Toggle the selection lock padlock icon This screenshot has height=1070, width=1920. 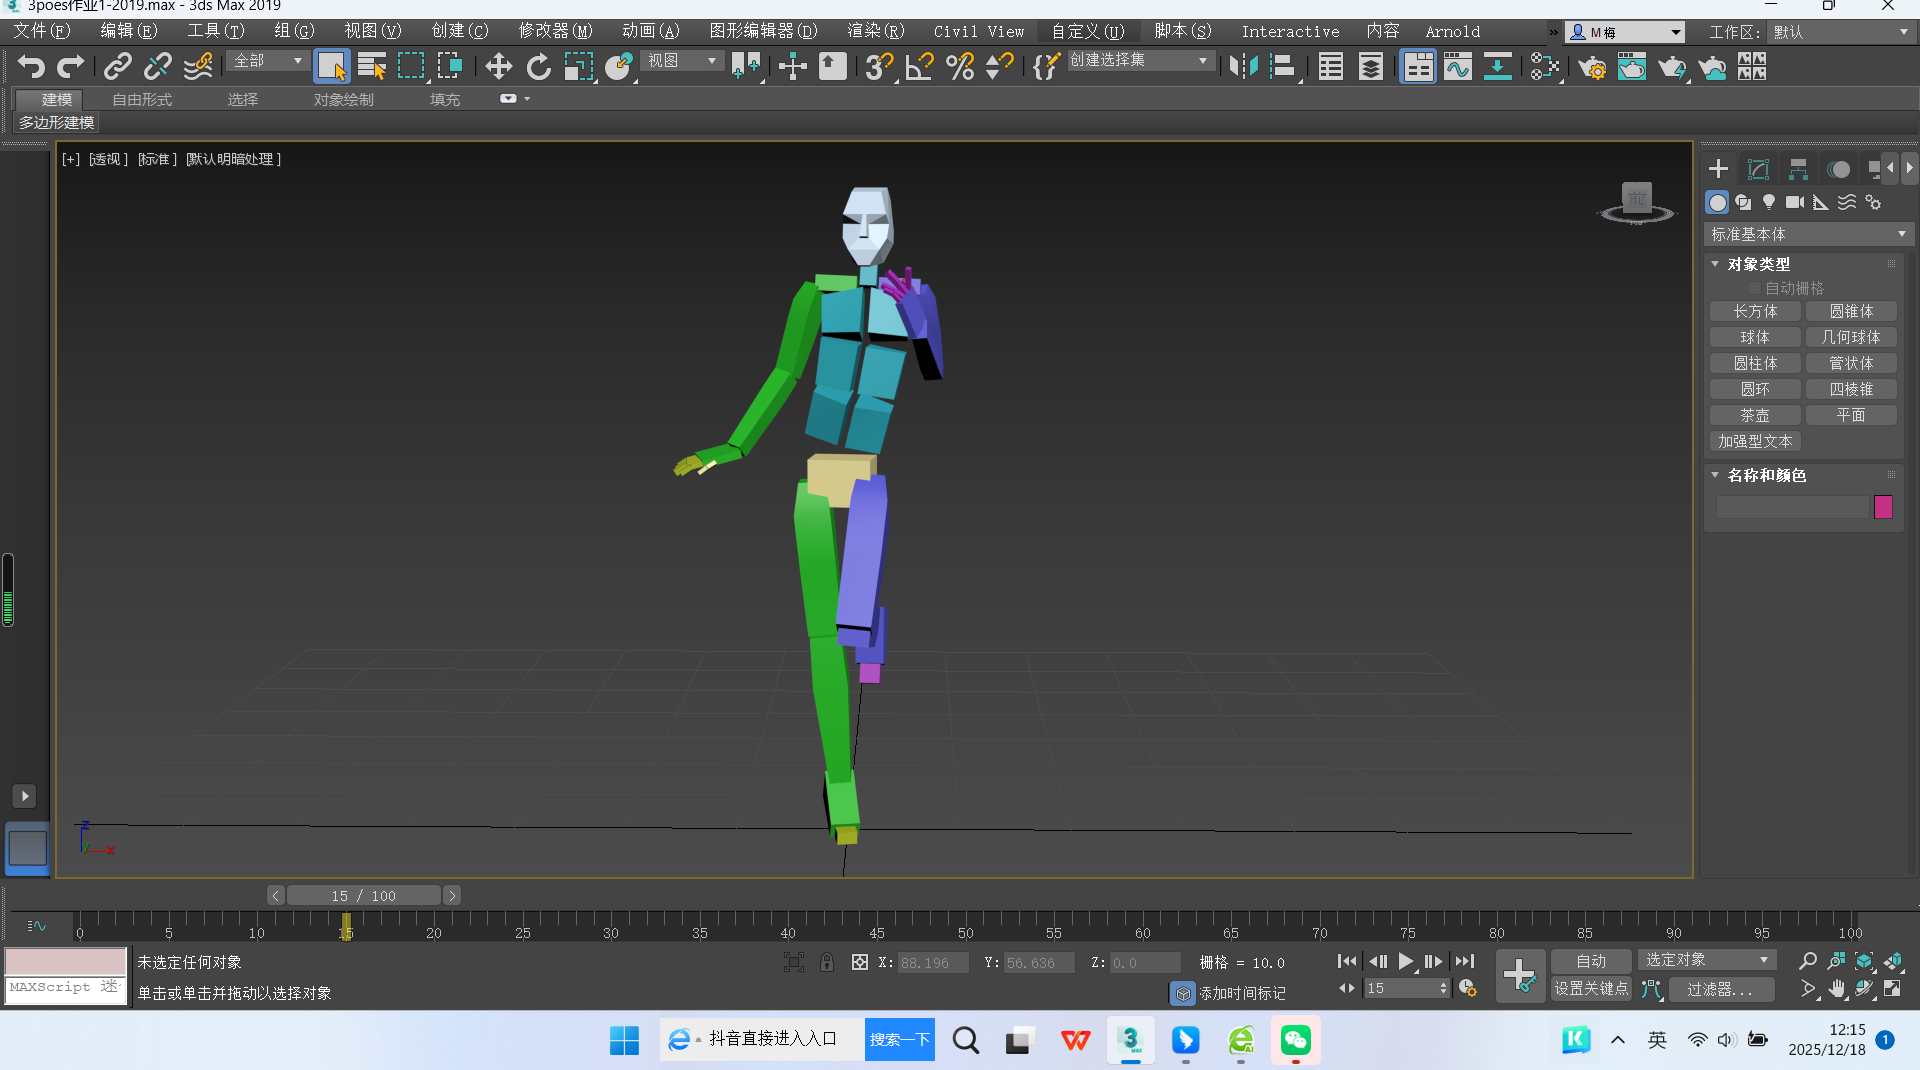coord(827,962)
